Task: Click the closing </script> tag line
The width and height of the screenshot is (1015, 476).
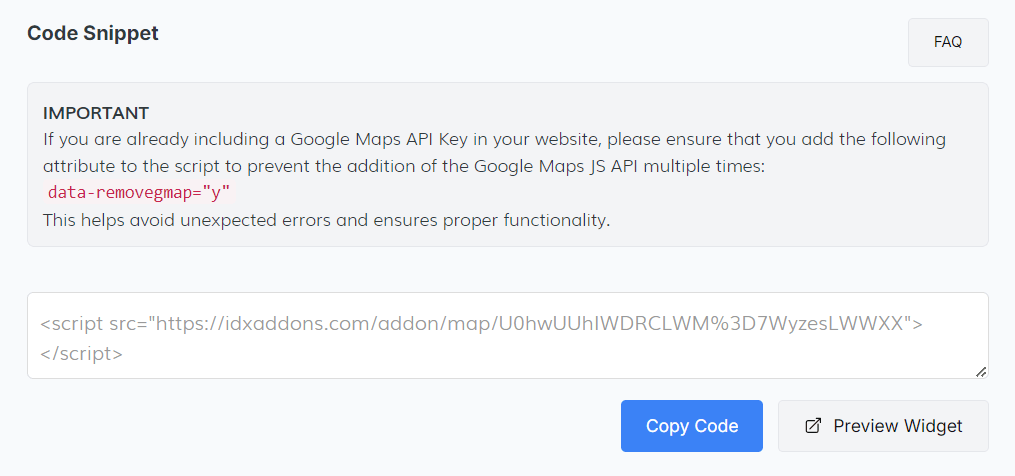Action: pyautogui.click(x=82, y=353)
